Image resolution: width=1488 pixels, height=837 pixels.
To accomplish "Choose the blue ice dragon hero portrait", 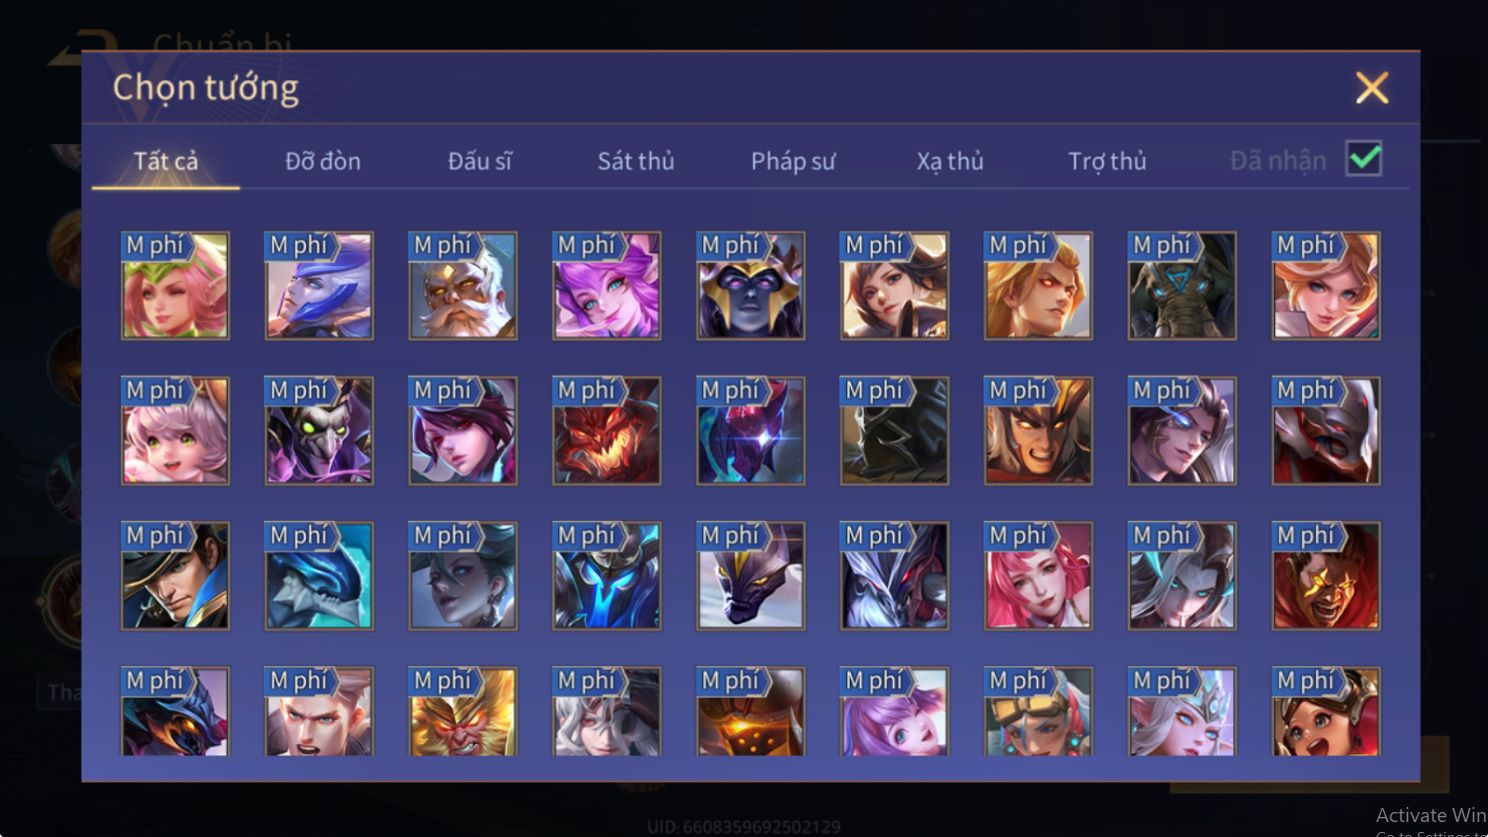I will click(x=319, y=576).
